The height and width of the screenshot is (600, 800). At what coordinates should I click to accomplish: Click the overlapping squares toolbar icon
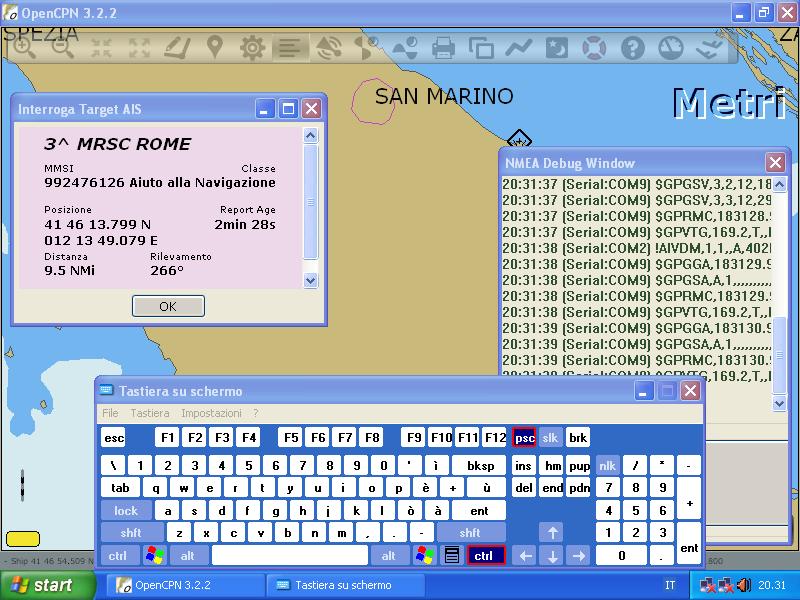[481, 48]
